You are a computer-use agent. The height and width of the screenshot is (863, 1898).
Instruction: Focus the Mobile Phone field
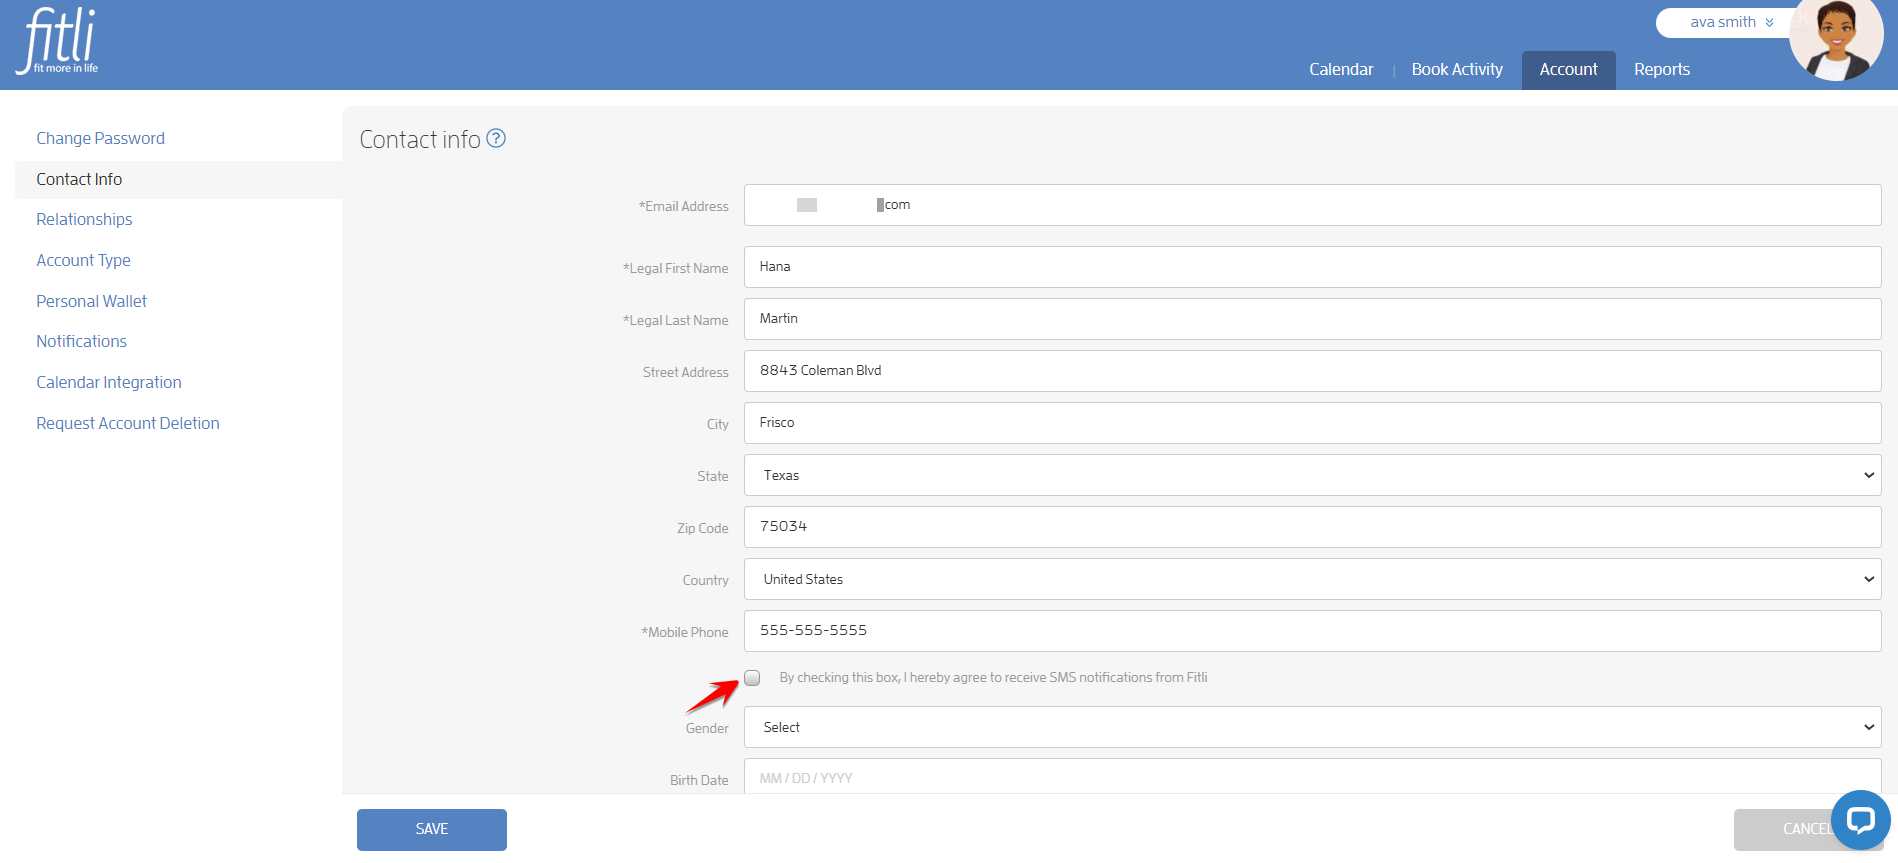tap(1312, 631)
